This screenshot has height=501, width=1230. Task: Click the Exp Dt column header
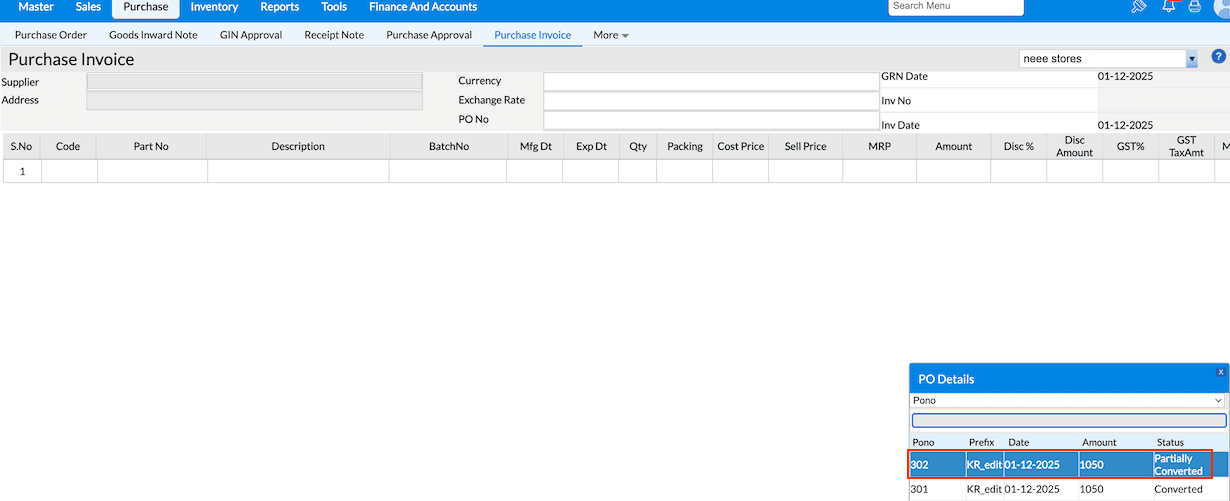pos(591,146)
